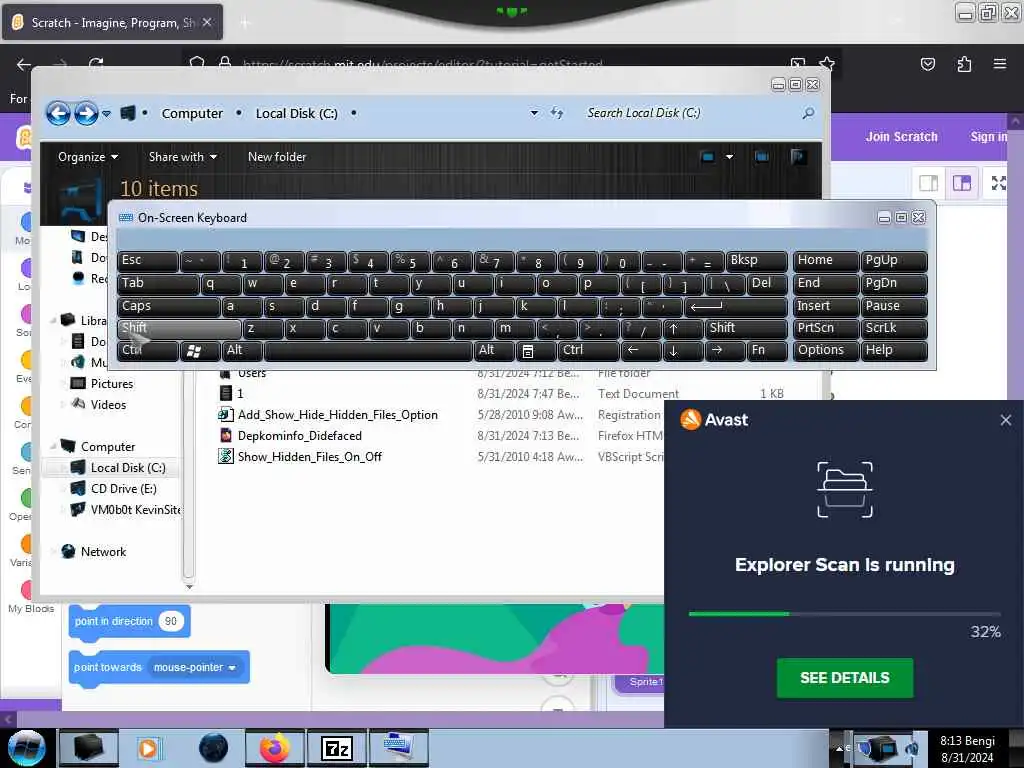
Task: Click the Avast logo in the popup
Action: pyautogui.click(x=691, y=419)
